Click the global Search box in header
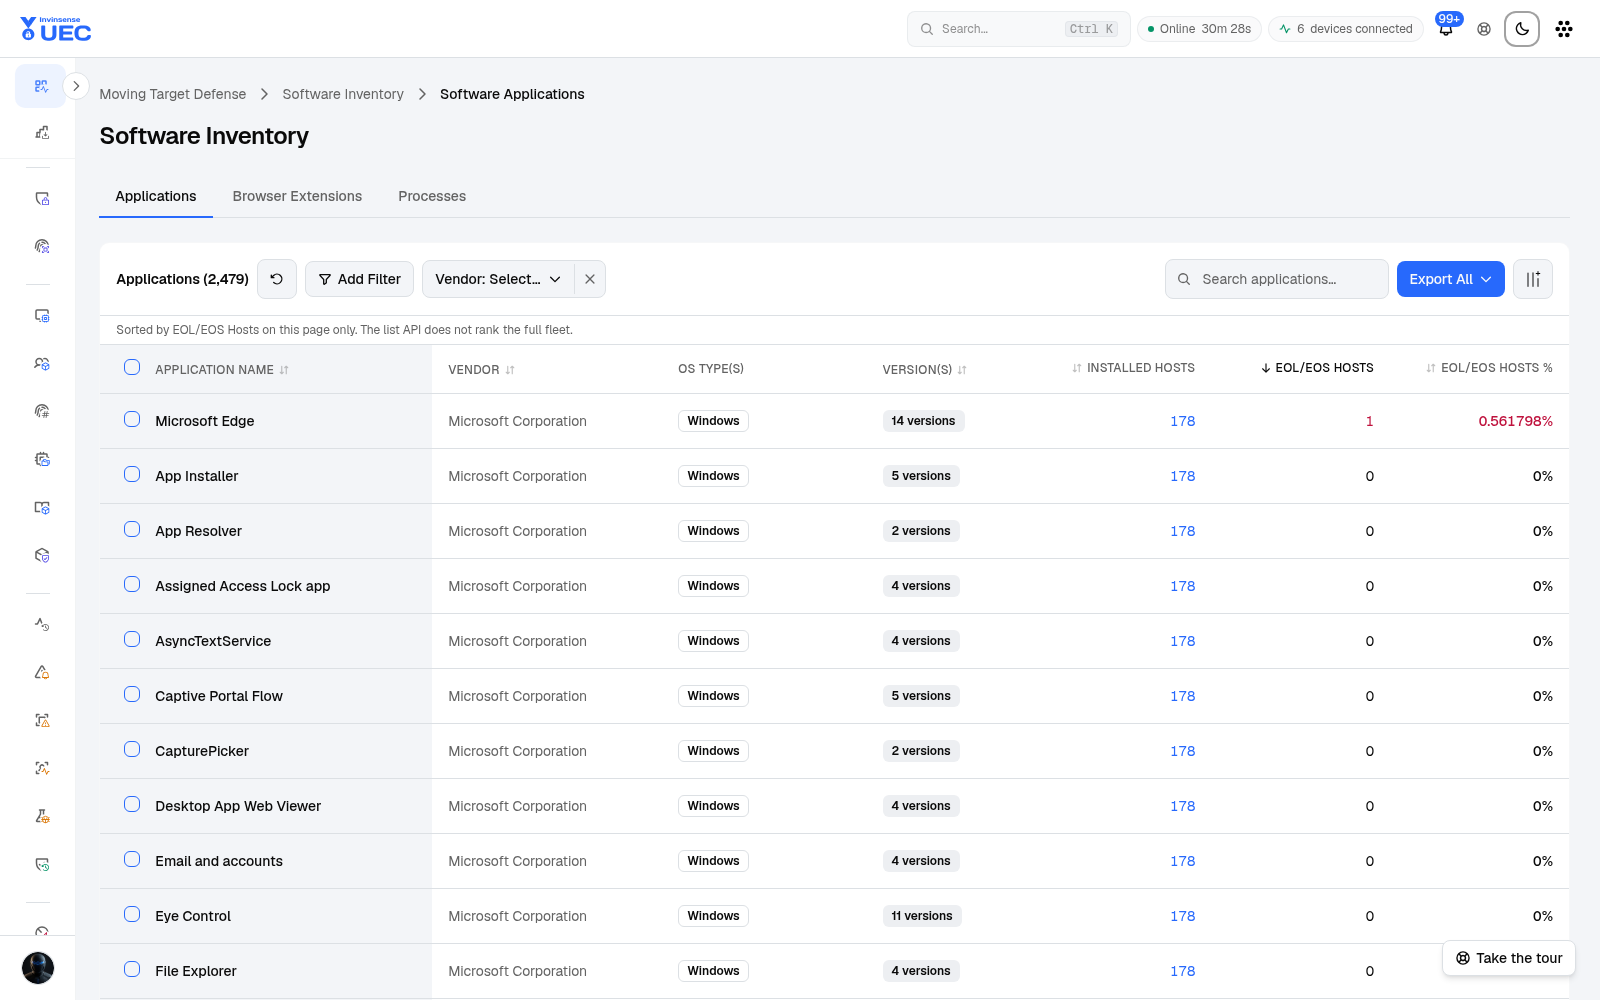Viewport: 1600px width, 1000px height. pyautogui.click(x=1018, y=29)
